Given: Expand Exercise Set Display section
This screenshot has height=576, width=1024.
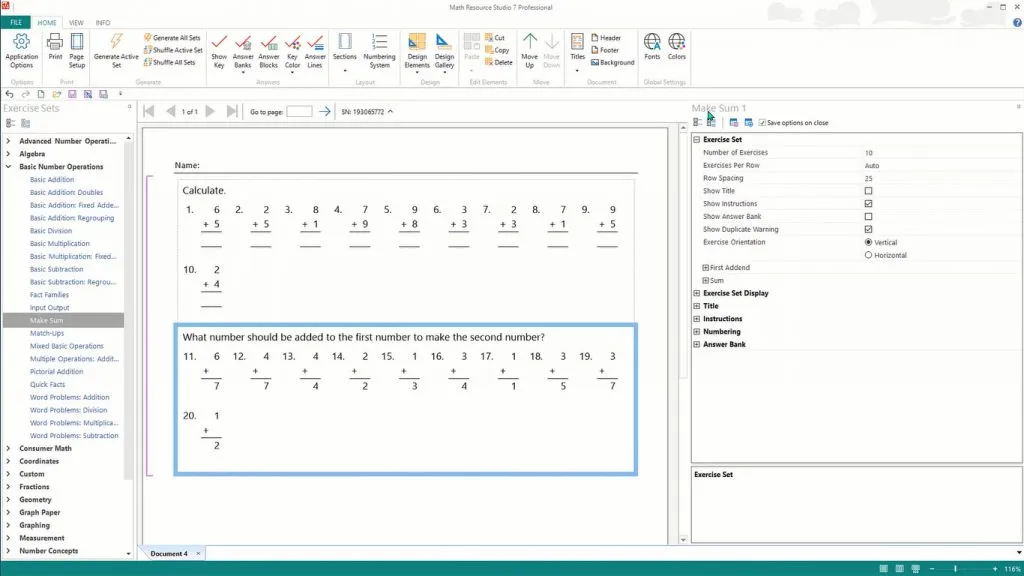Looking at the screenshot, I should (697, 293).
